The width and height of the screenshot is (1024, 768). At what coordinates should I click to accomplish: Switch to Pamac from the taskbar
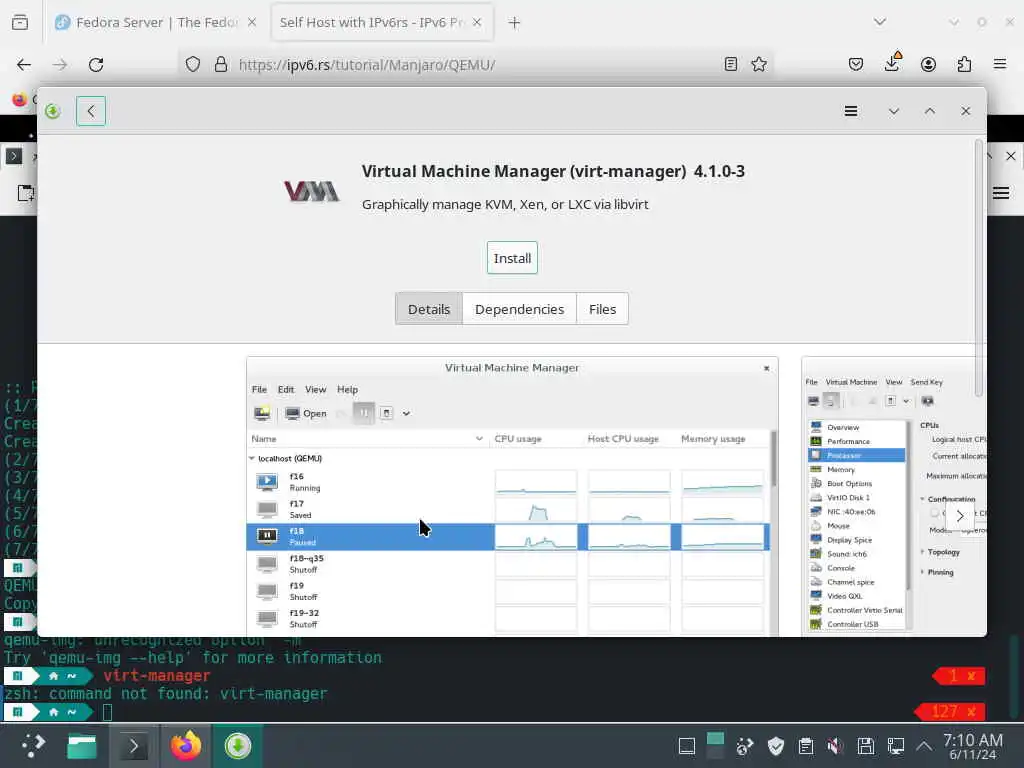(238, 746)
